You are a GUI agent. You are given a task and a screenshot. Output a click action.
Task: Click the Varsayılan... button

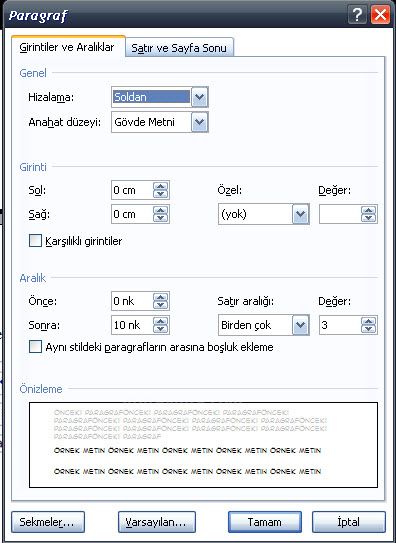pyautogui.click(x=157, y=522)
